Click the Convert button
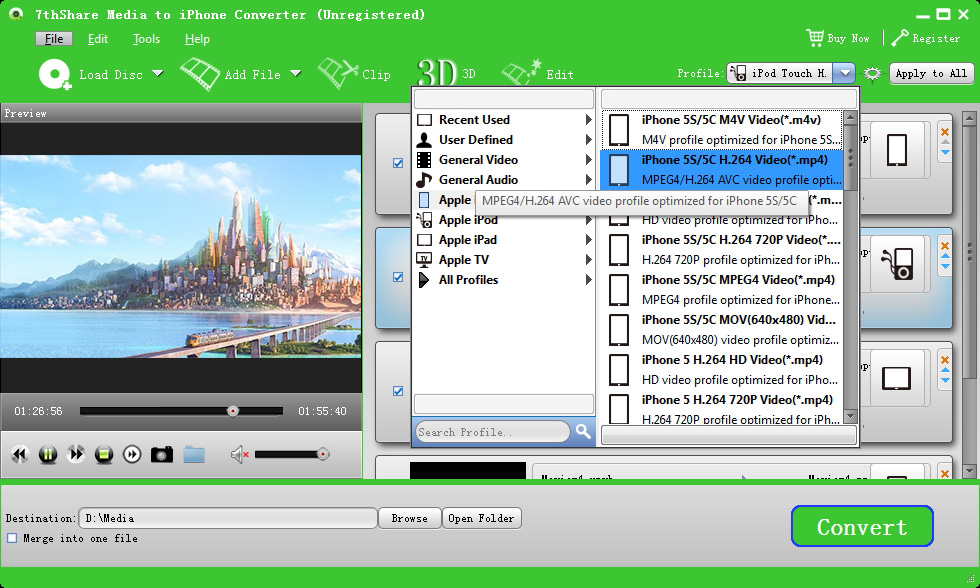Screen dimensions: 980x588 click(862, 526)
